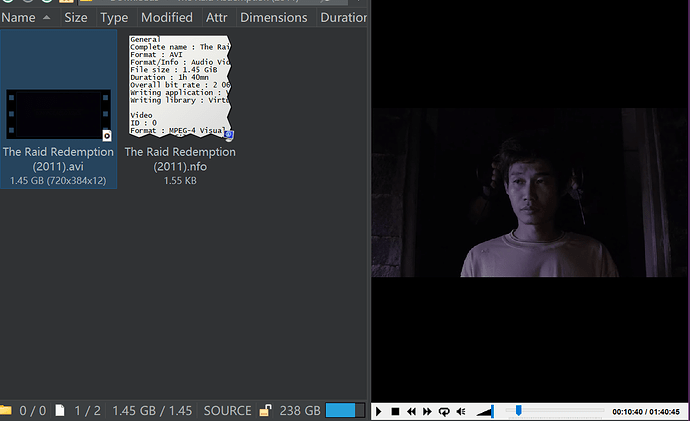Click the SOURCE status bar label
Screen dimensions: 690x421
click(x=228, y=411)
